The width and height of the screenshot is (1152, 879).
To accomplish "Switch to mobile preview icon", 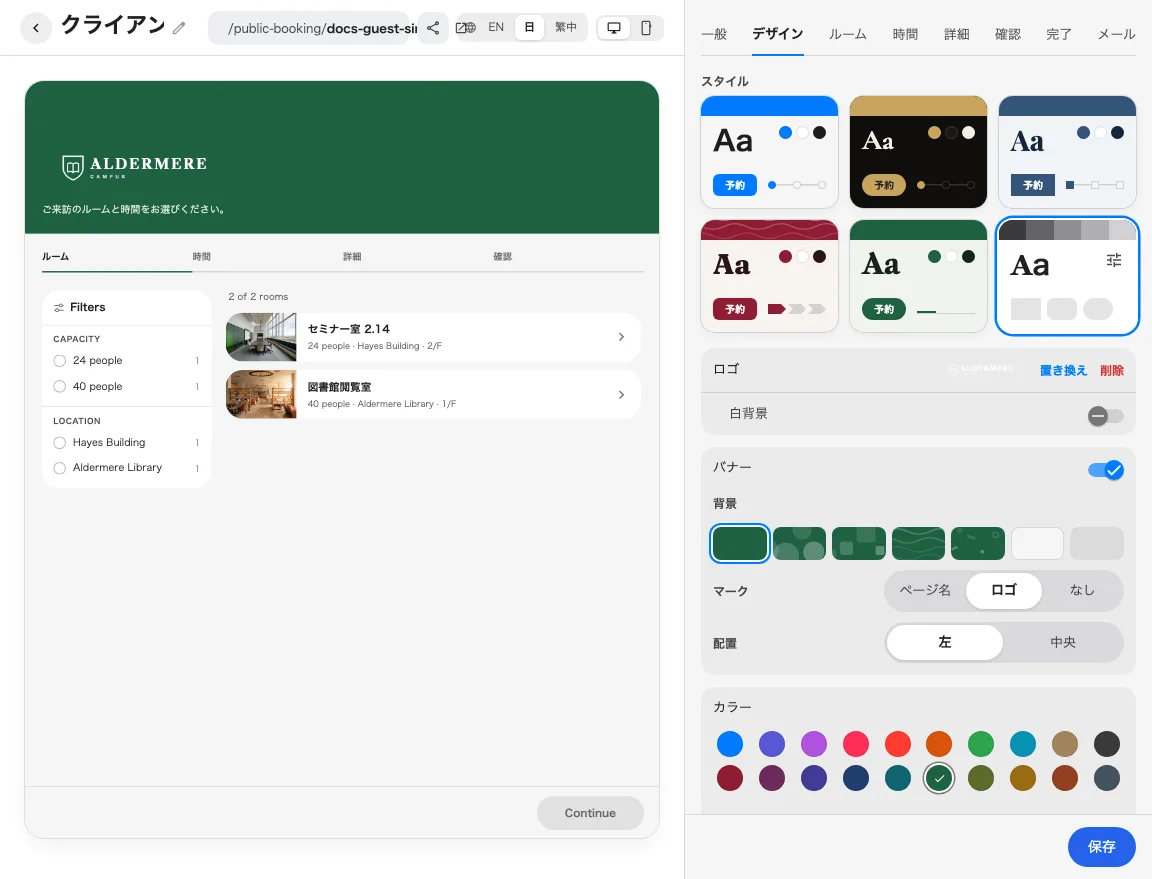I will 646,28.
